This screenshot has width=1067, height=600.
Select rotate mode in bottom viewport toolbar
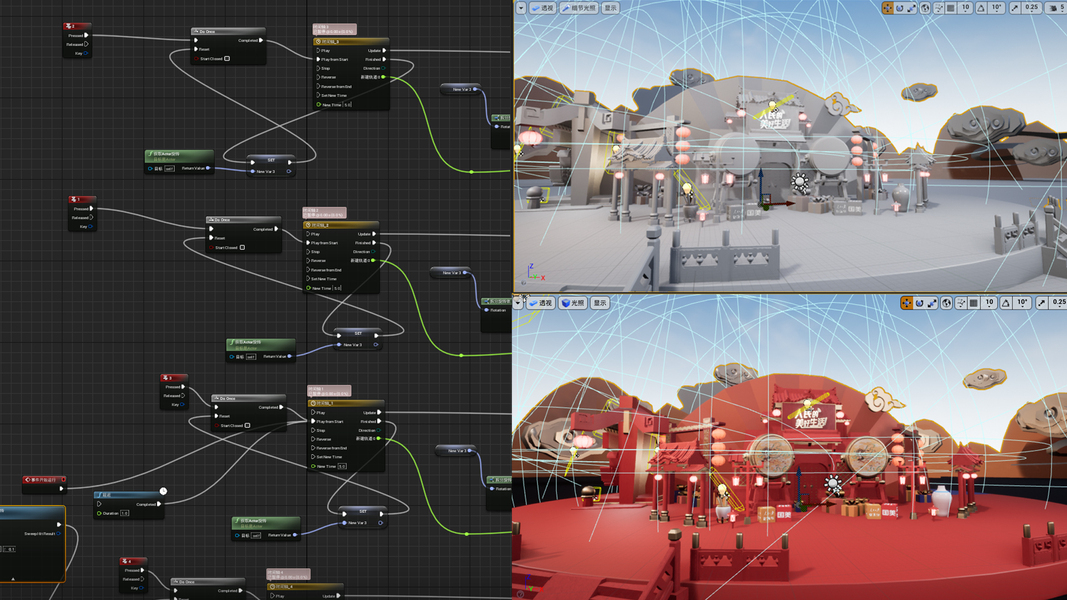(x=919, y=303)
